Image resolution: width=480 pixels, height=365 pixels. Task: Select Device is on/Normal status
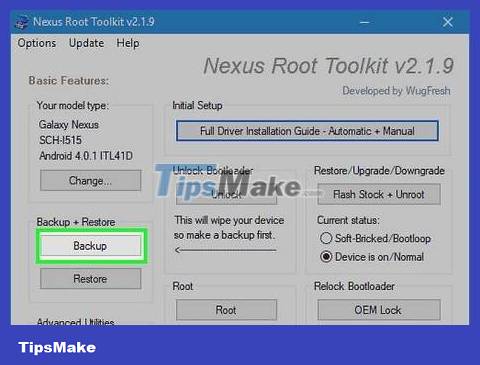click(372, 257)
